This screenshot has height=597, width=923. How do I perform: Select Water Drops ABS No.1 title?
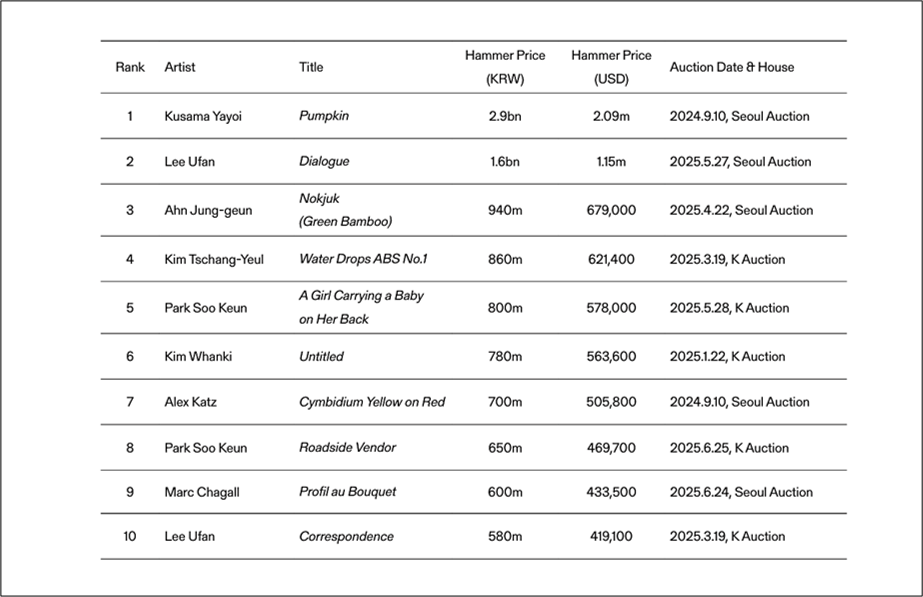click(363, 259)
